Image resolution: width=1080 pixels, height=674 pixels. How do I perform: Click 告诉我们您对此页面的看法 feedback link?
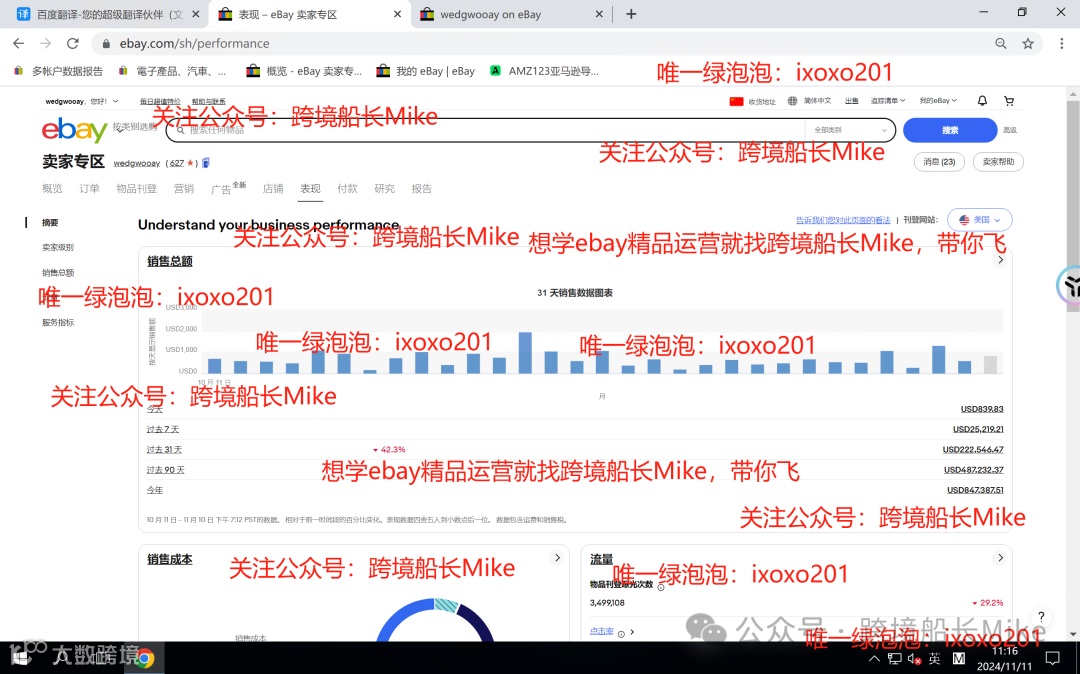pos(843,220)
